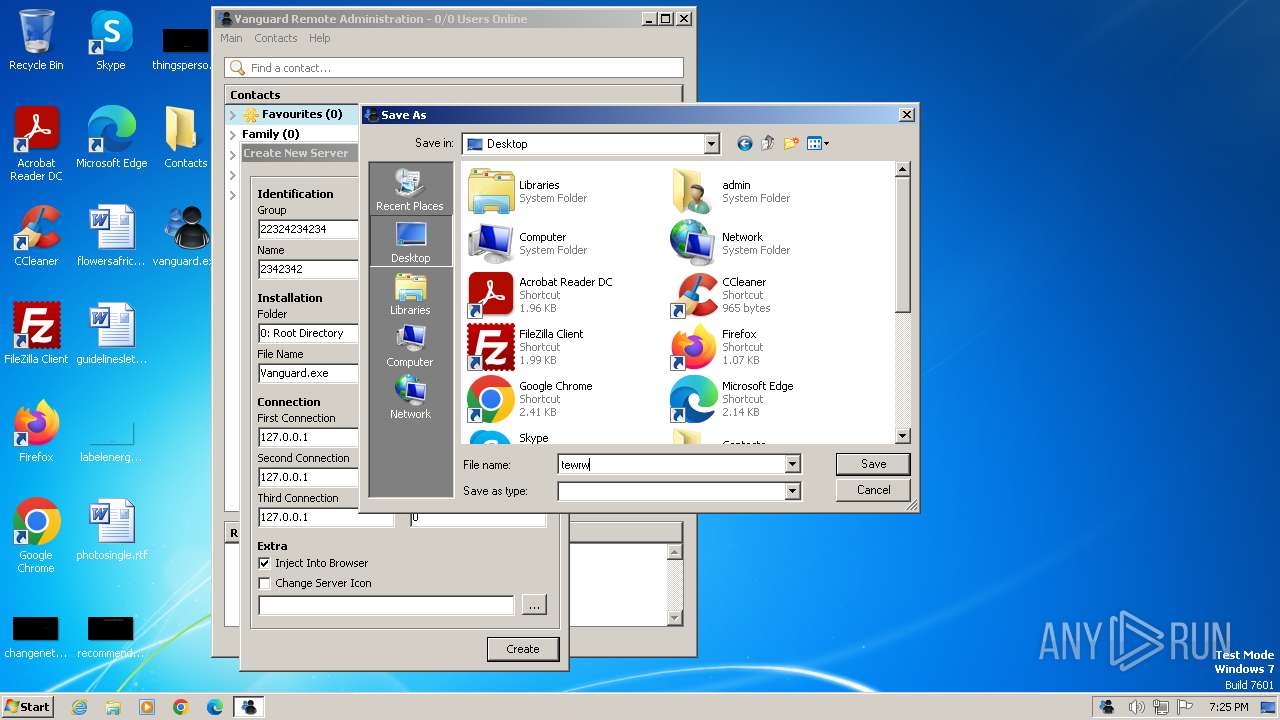Create a new folder icon in Save As
Image resolution: width=1280 pixels, height=720 pixels.
tap(791, 144)
